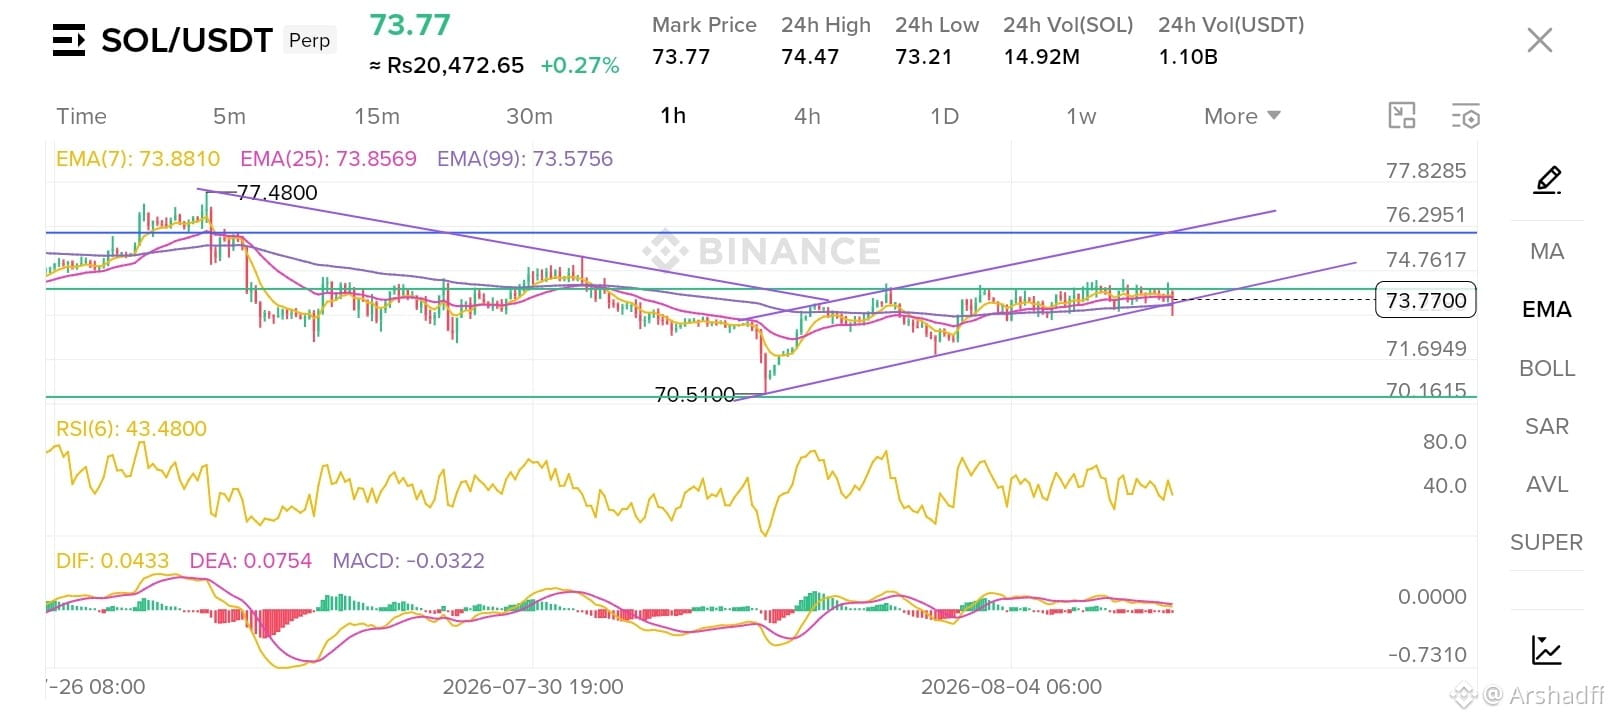Select the 15m timeframe tab
The width and height of the screenshot is (1612, 720).
377,116
